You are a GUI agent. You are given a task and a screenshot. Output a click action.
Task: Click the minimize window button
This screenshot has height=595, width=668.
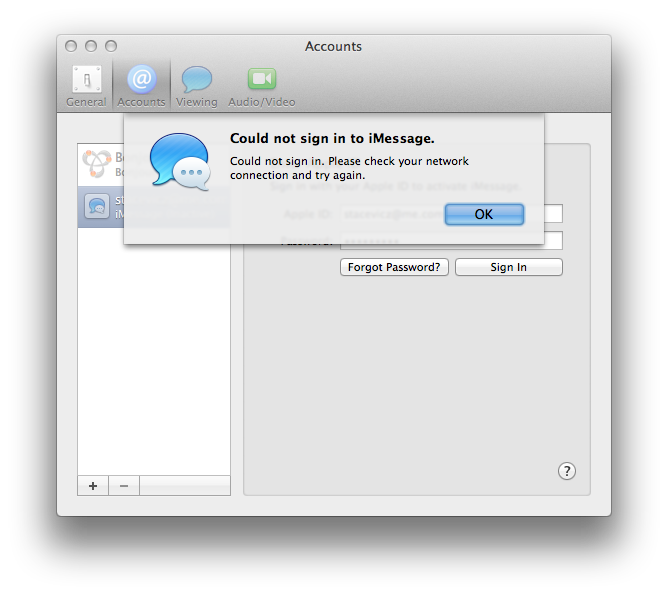point(91,46)
